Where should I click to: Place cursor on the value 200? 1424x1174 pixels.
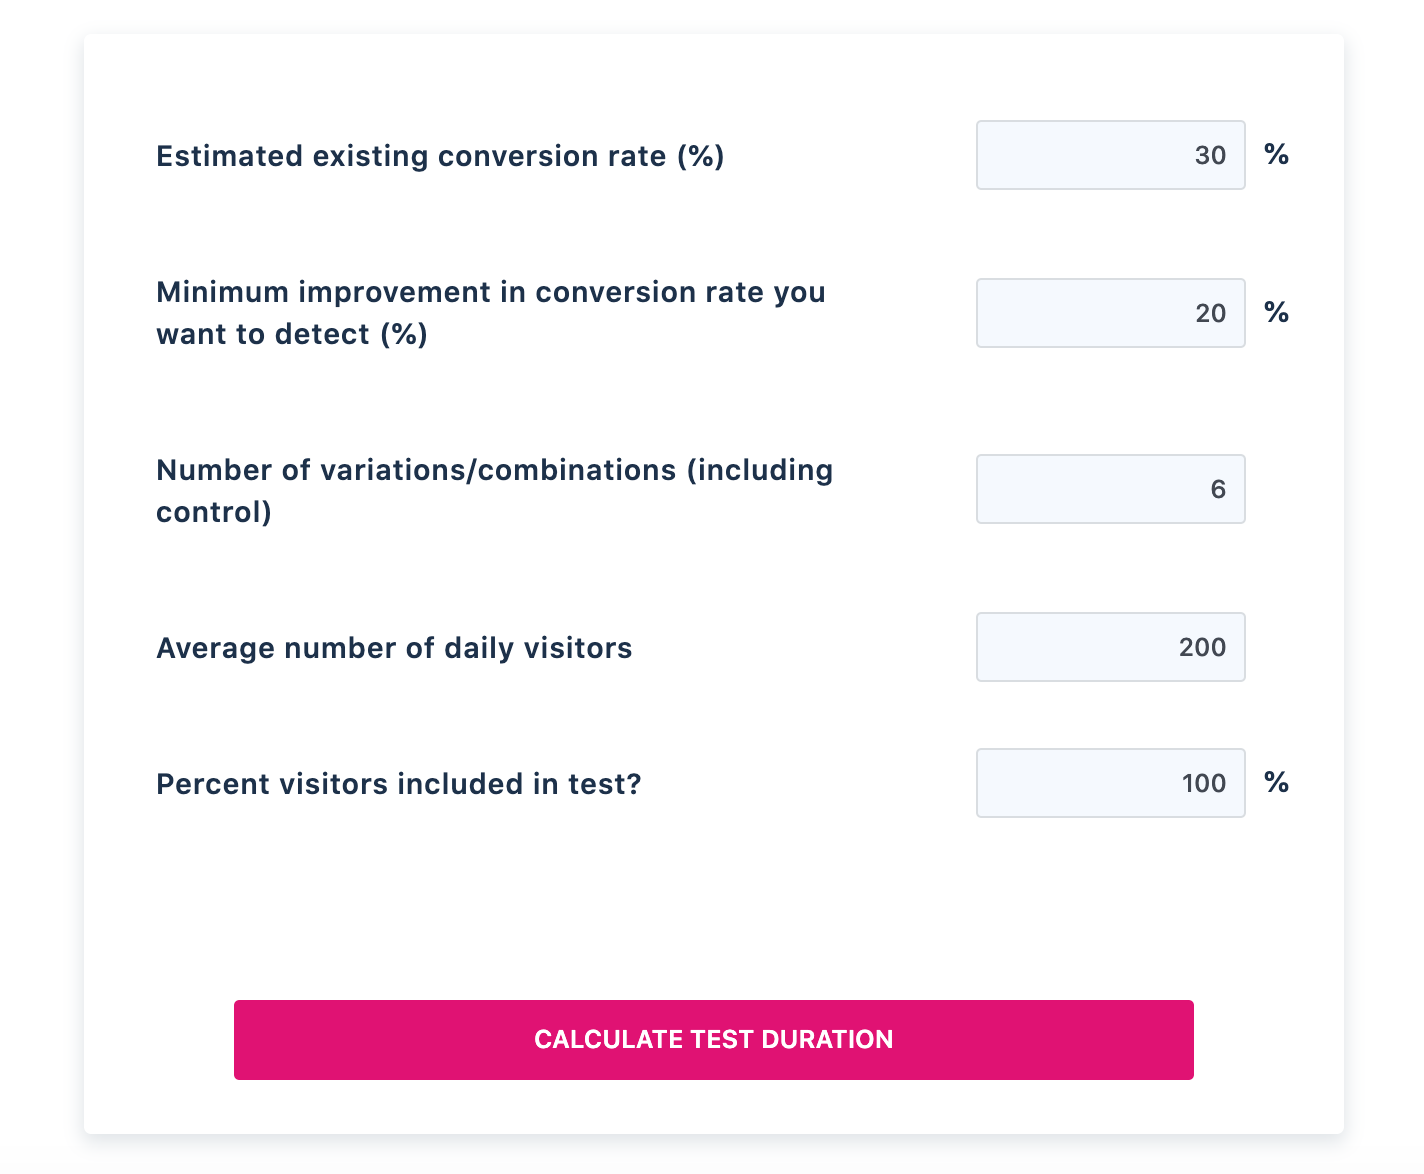(1202, 647)
